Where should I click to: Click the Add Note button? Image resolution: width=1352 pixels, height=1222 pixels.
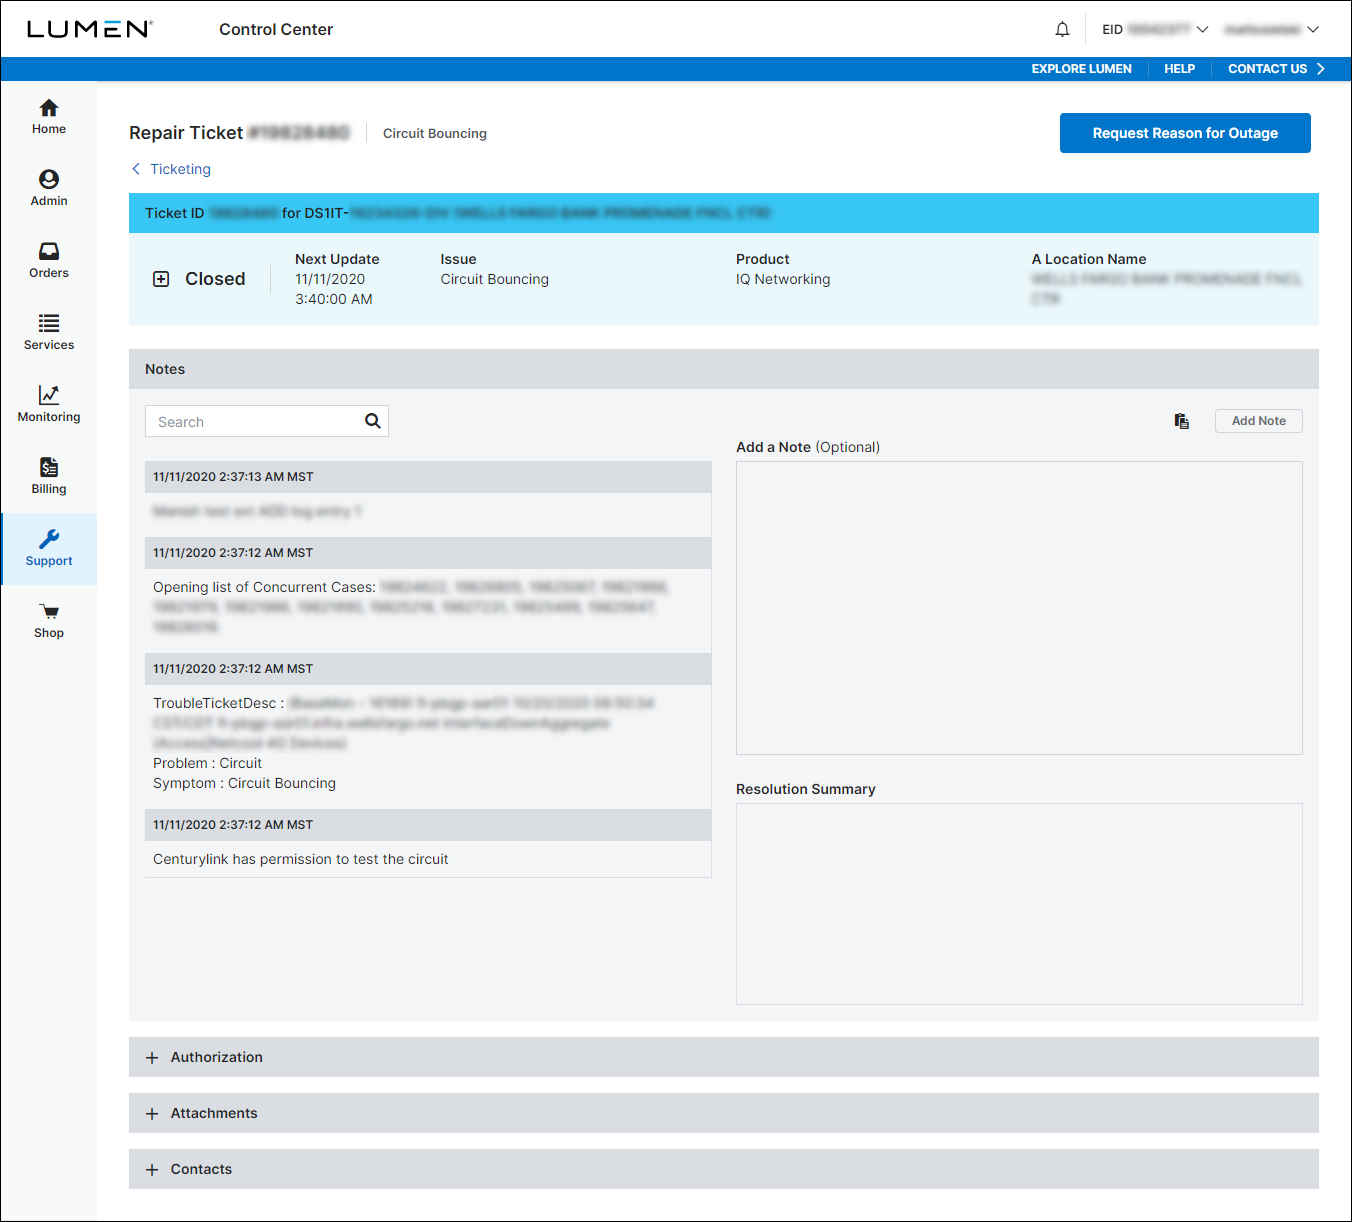[1258, 421]
